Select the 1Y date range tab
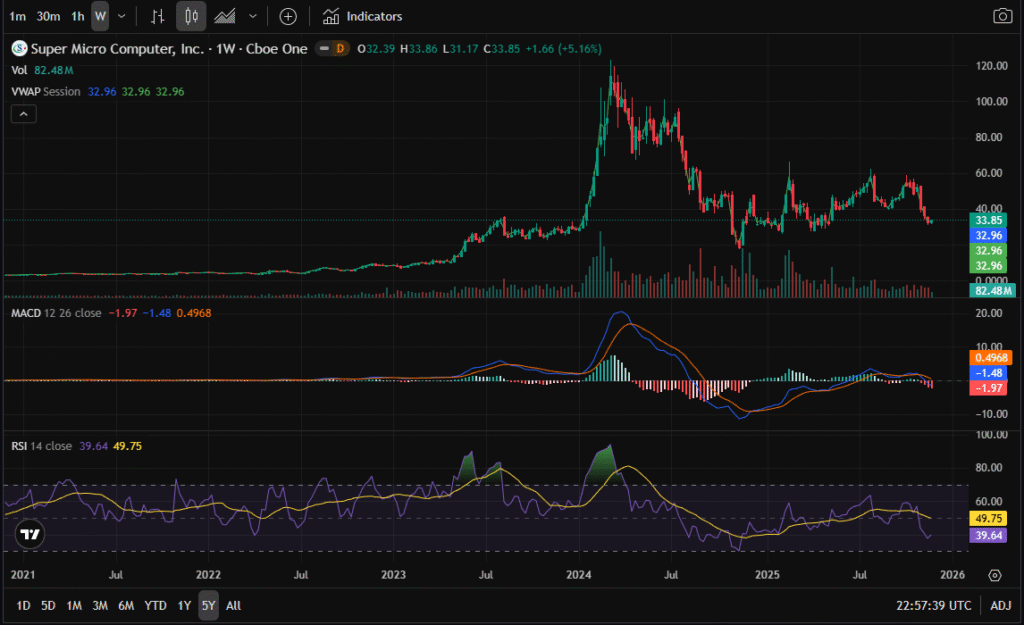Screen dimensions: 1024x625 pyautogui.click(x=184, y=605)
